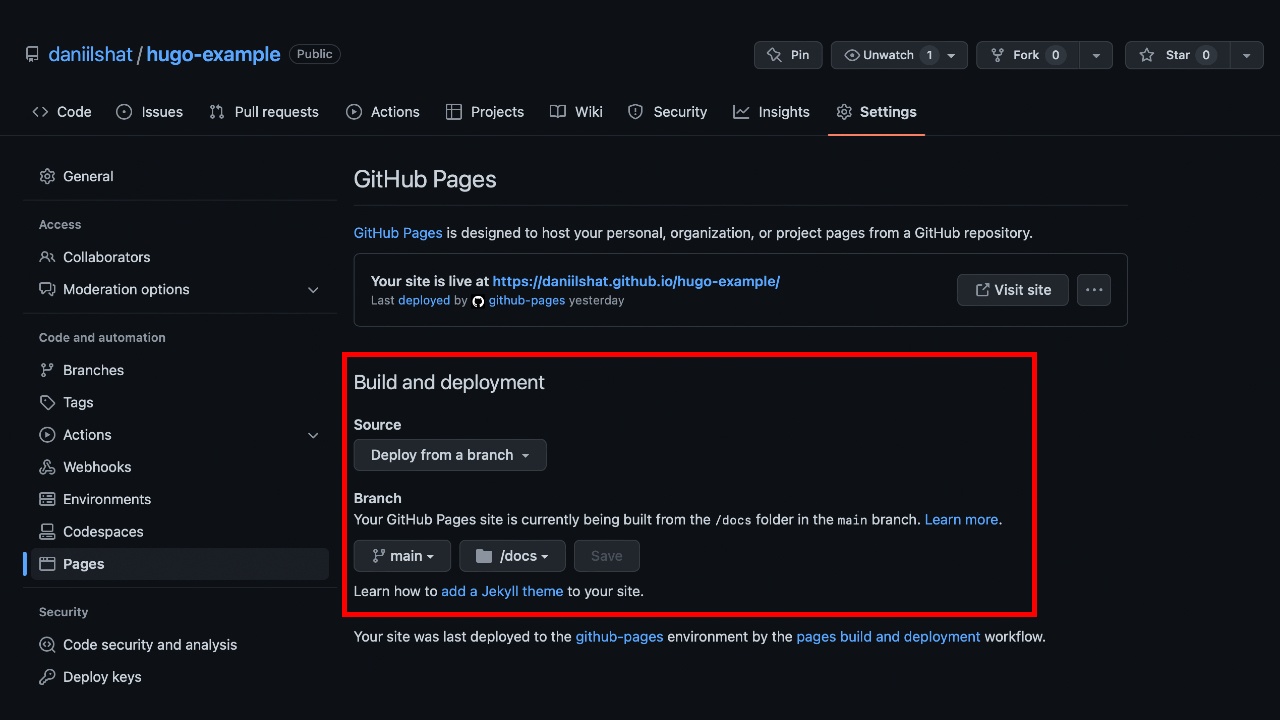Switch to the Code tab
The width and height of the screenshot is (1280, 720).
tap(62, 112)
